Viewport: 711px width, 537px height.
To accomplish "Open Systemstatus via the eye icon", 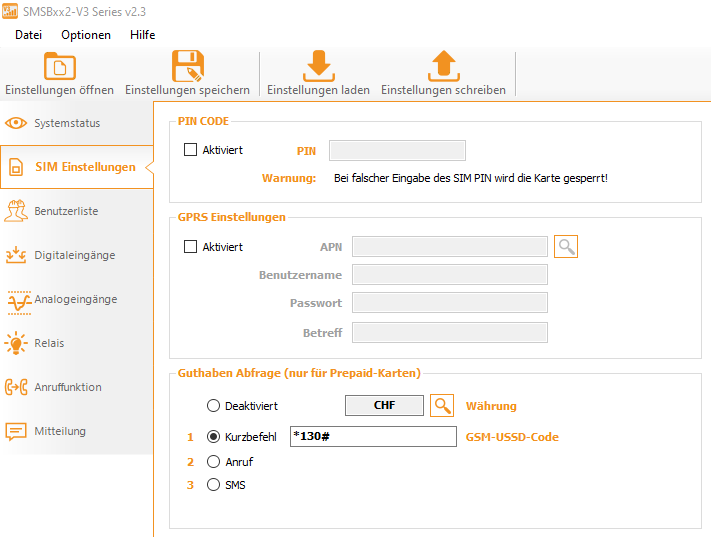I will pos(17,123).
